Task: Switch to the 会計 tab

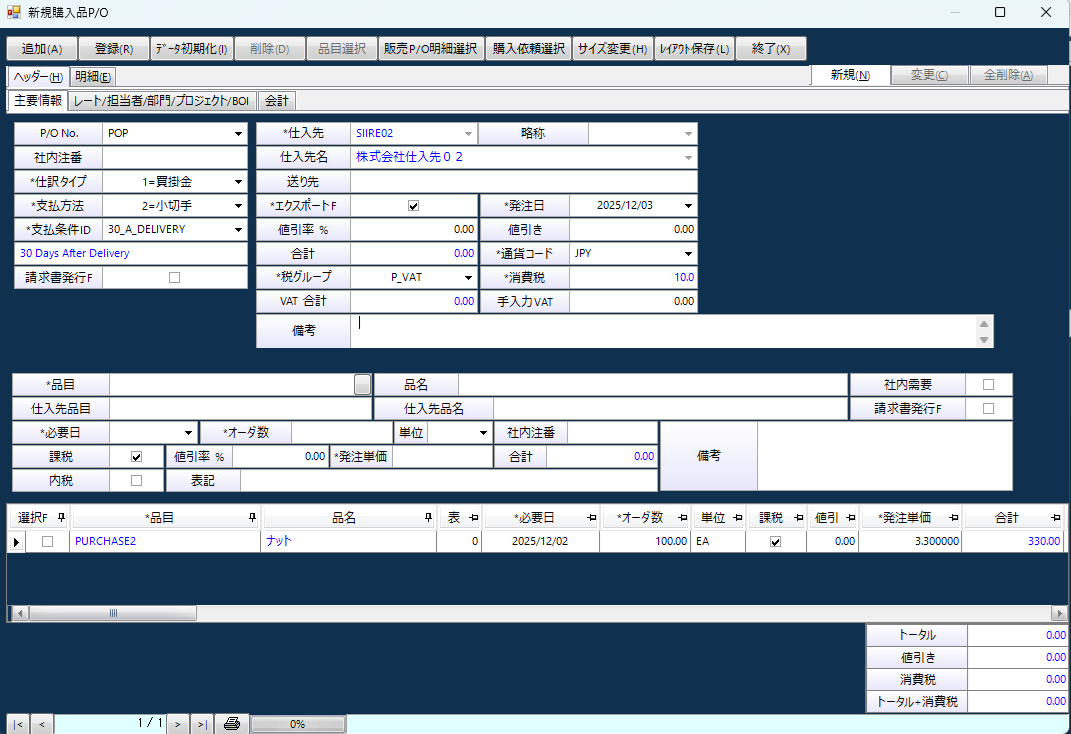Action: 276,100
